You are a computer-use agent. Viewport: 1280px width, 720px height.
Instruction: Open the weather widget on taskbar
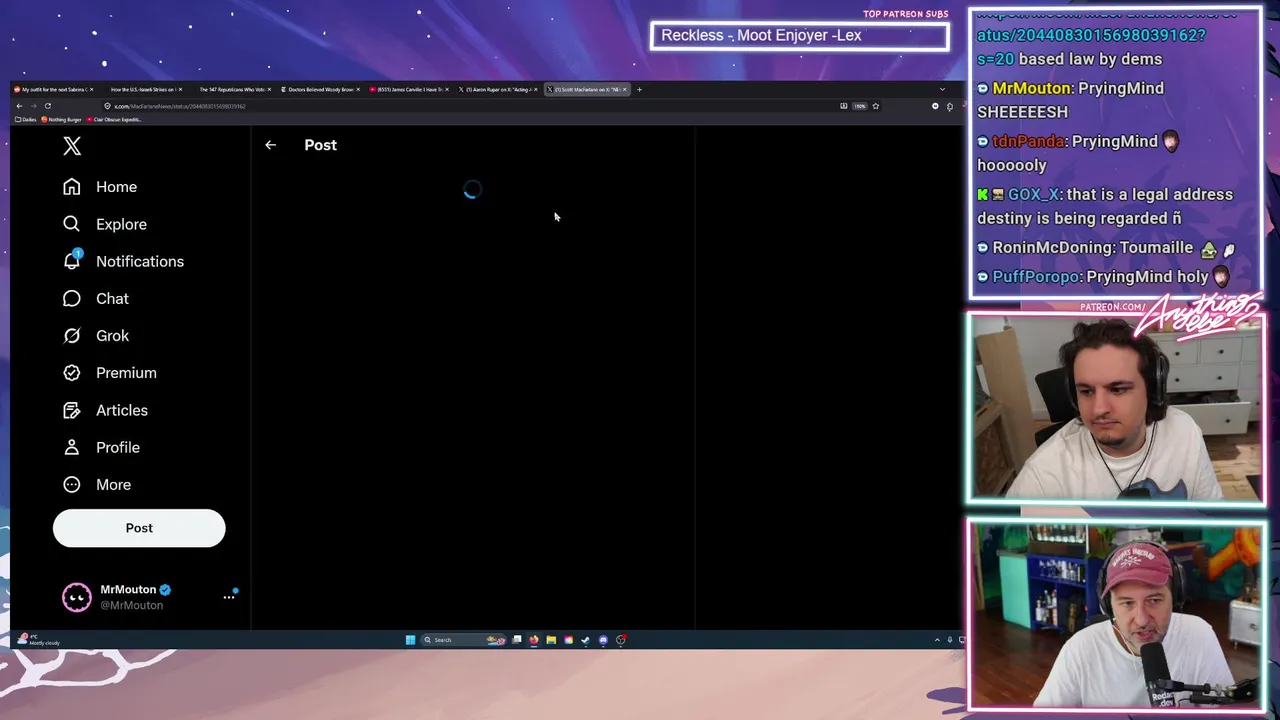[x=38, y=639]
